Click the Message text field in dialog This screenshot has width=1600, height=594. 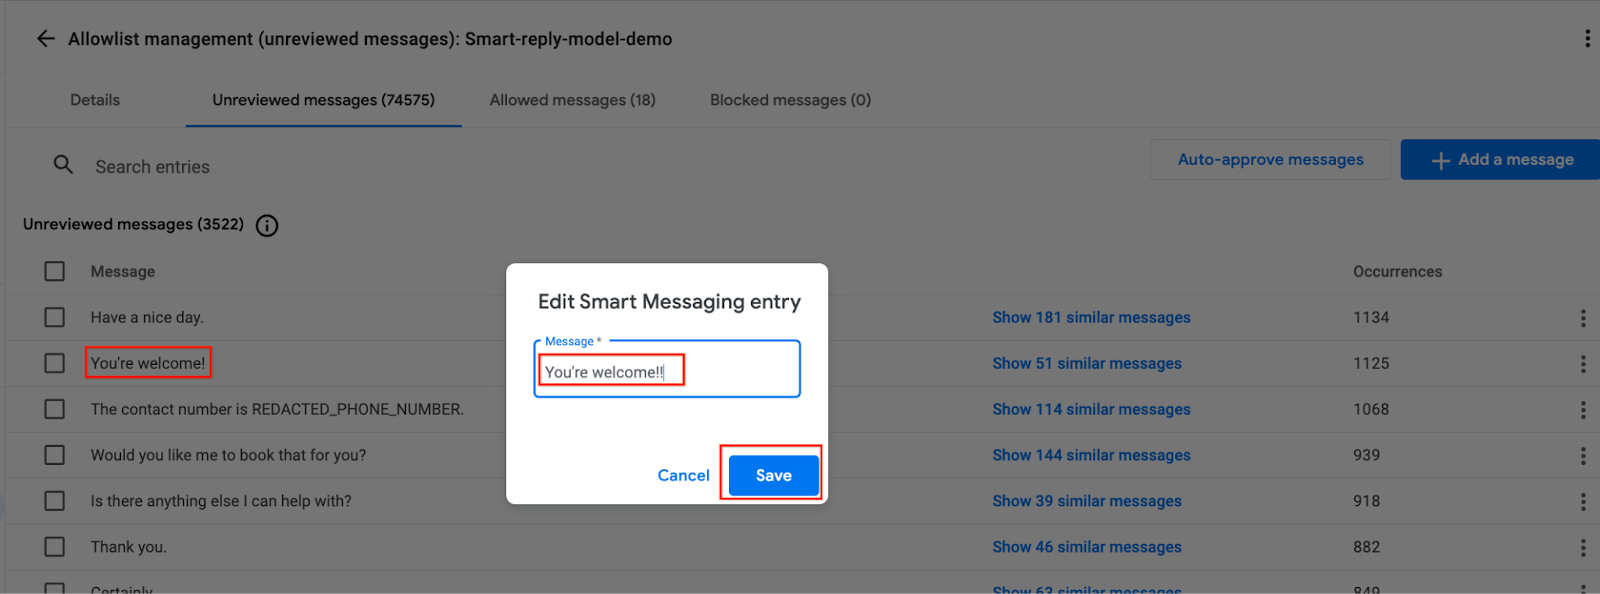[x=667, y=370]
